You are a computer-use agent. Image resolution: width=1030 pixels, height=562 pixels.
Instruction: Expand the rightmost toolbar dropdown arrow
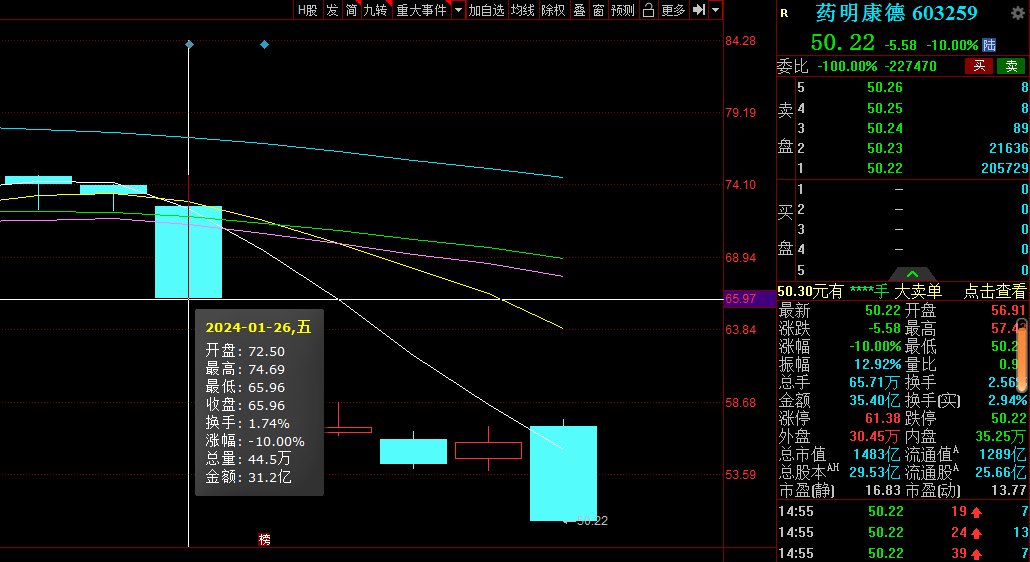point(715,10)
